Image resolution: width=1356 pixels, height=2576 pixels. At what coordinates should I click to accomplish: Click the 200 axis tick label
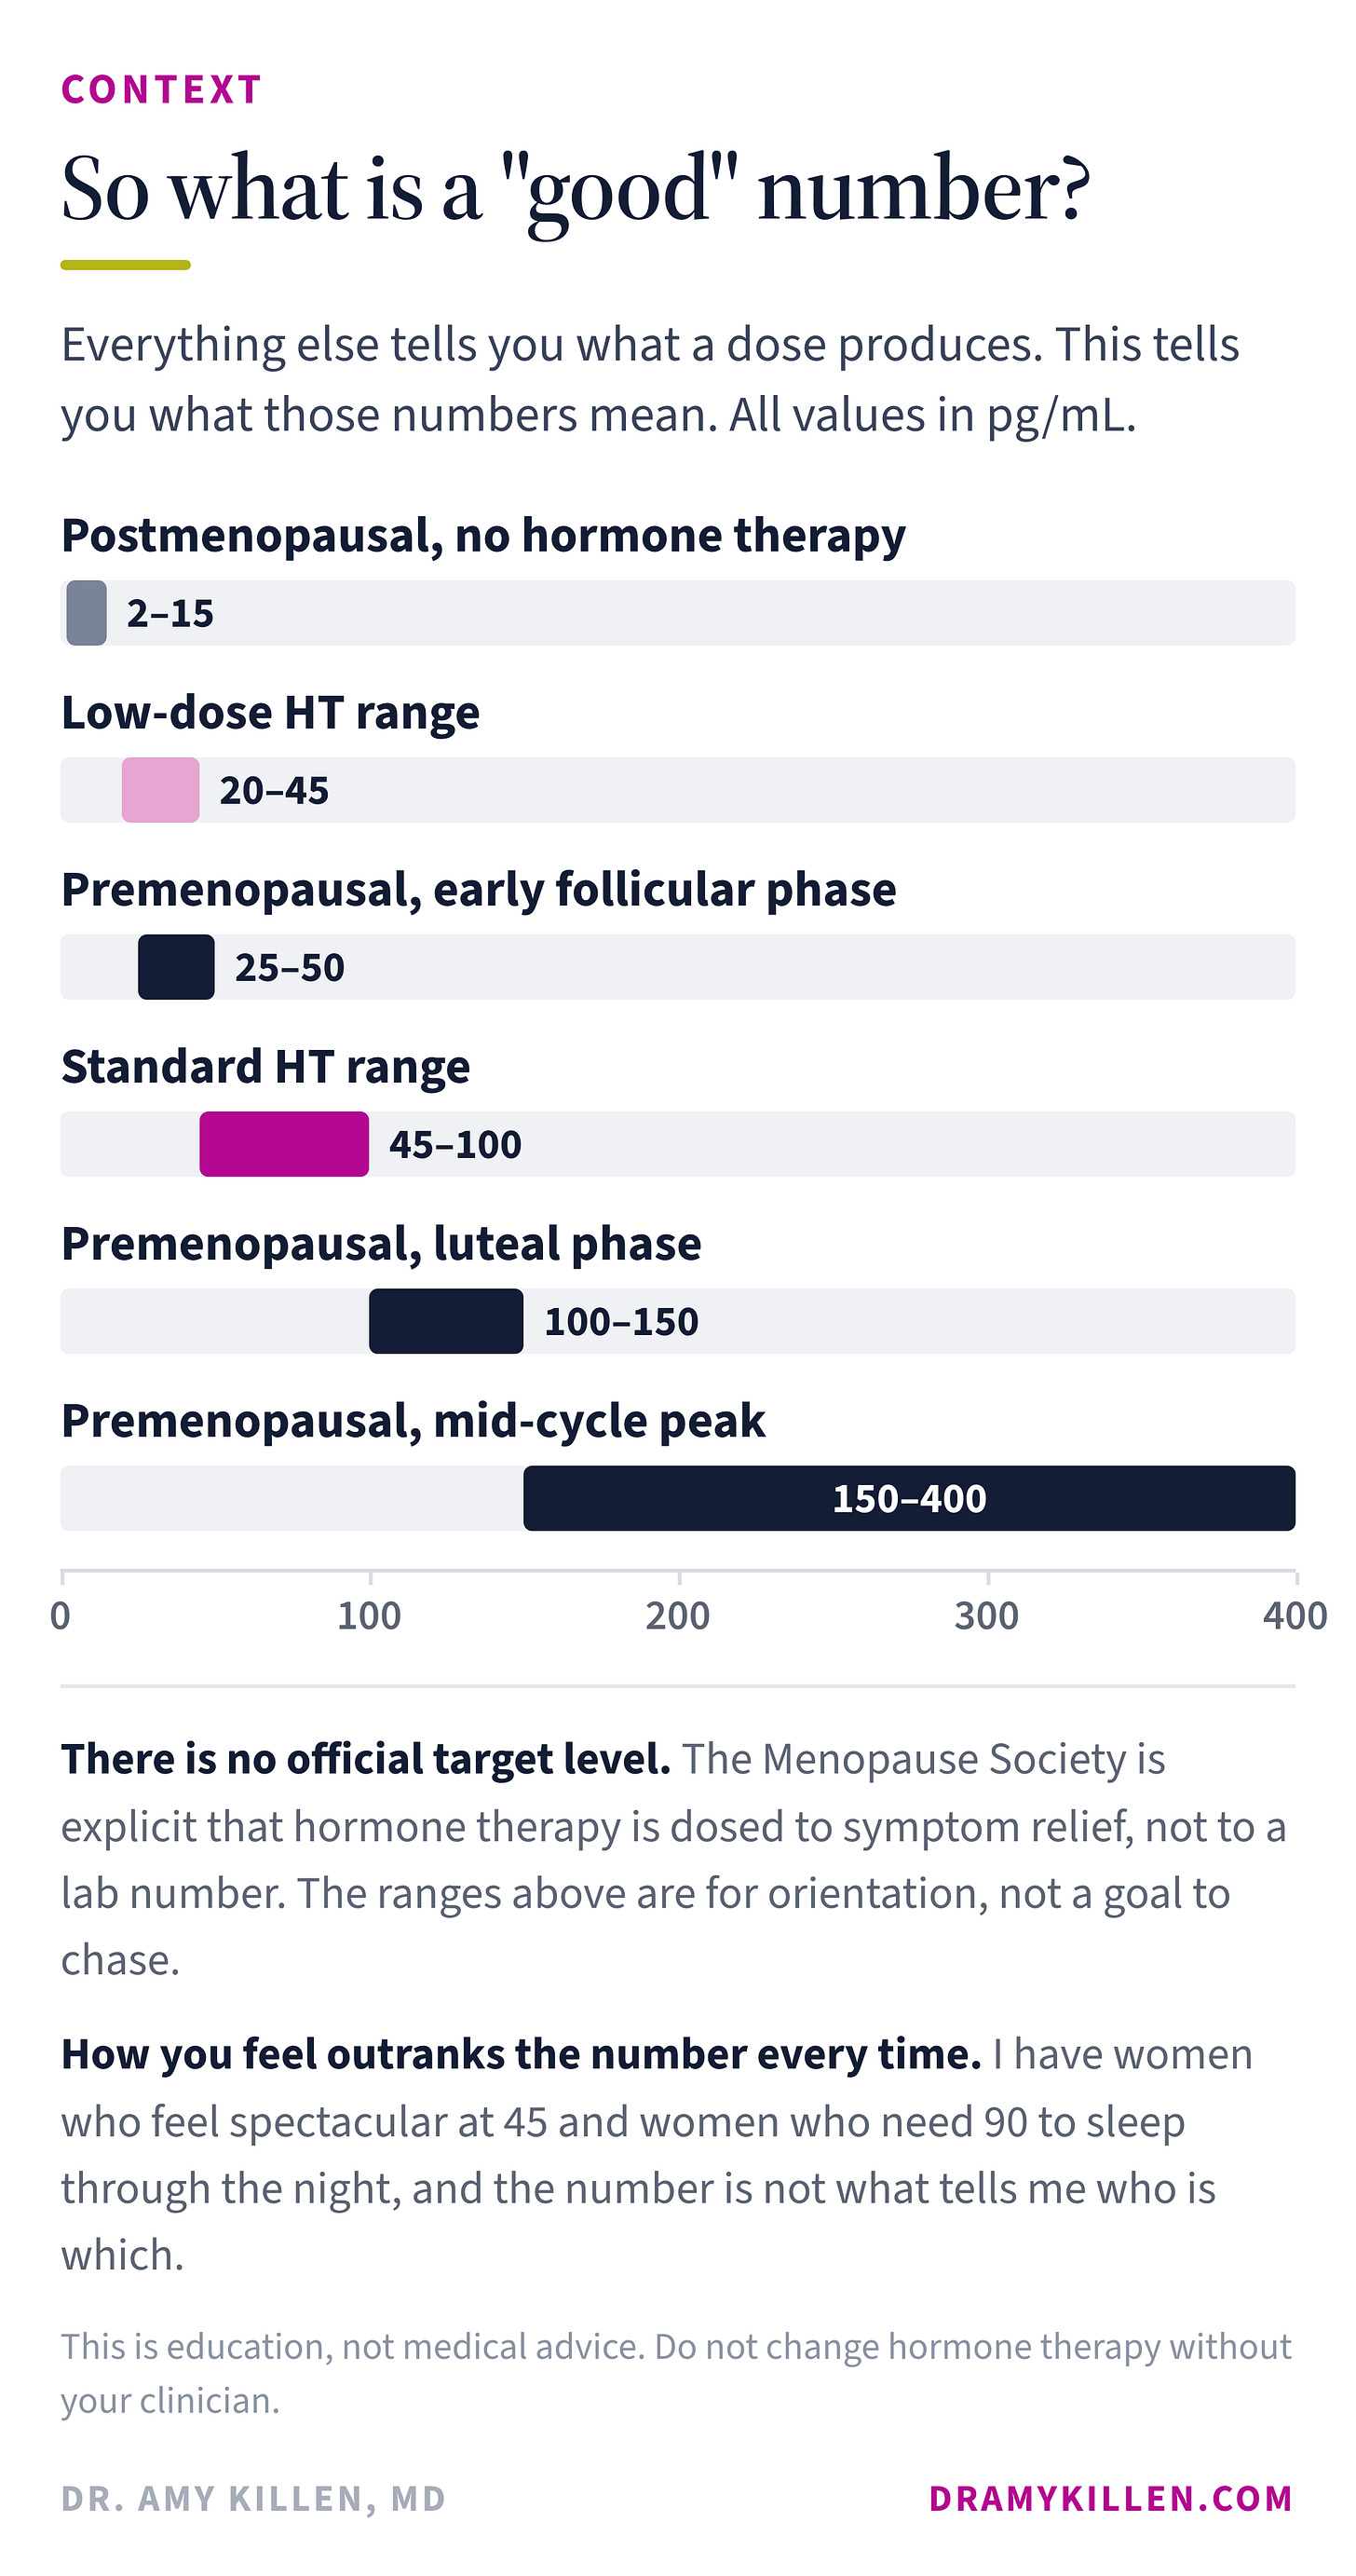678,1616
